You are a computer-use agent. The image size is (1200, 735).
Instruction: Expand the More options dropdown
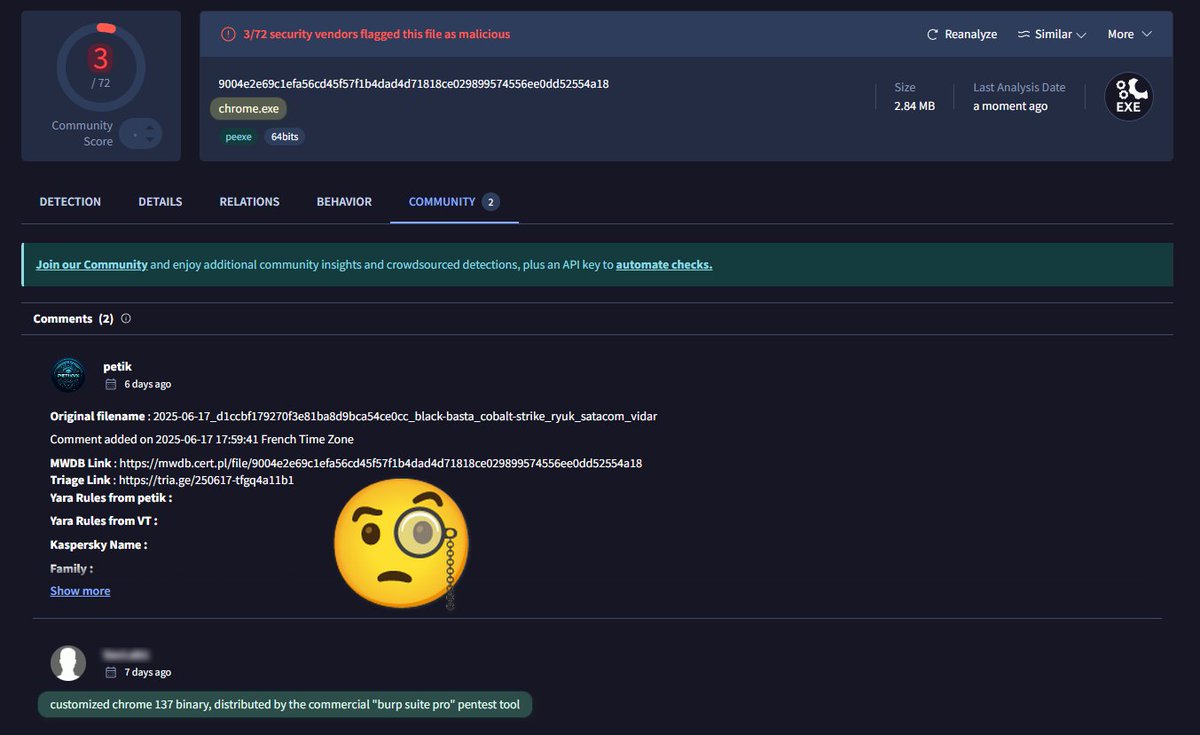(1130, 34)
